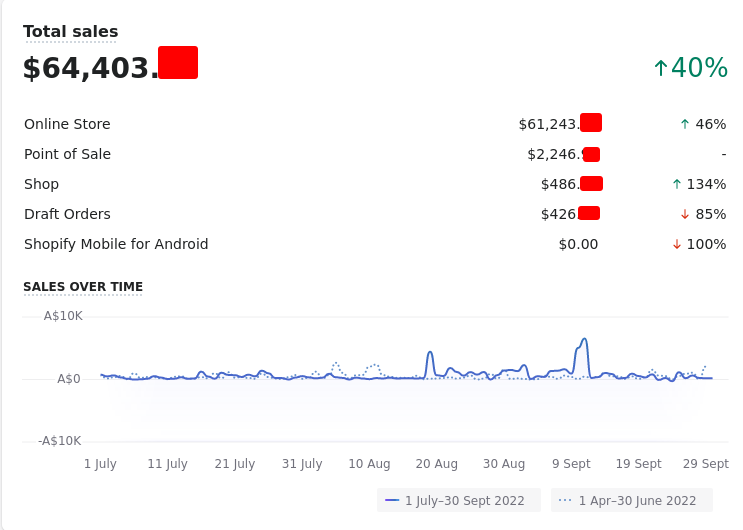Click the Total sales heading
743x530 pixels.
(x=70, y=32)
